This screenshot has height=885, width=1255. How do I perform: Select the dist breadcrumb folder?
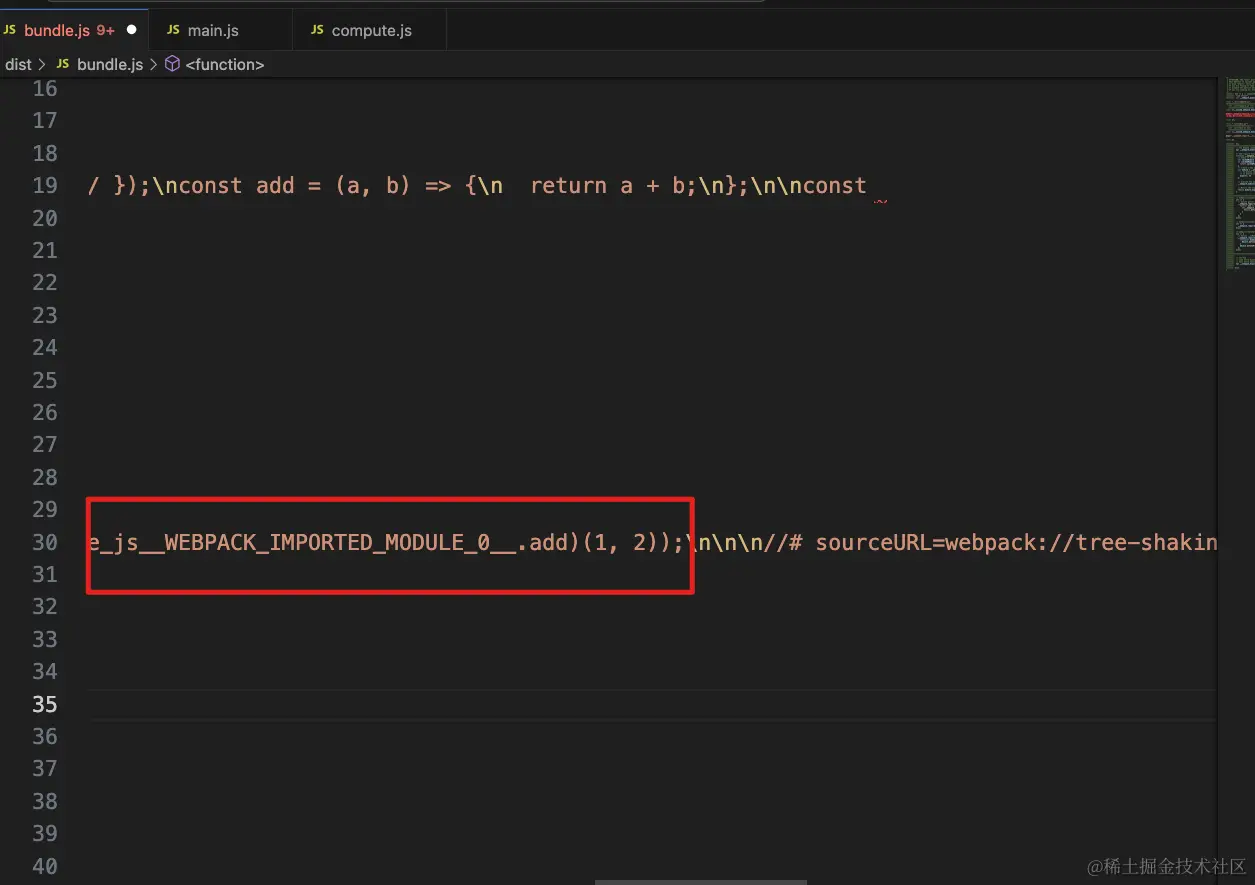(x=19, y=64)
